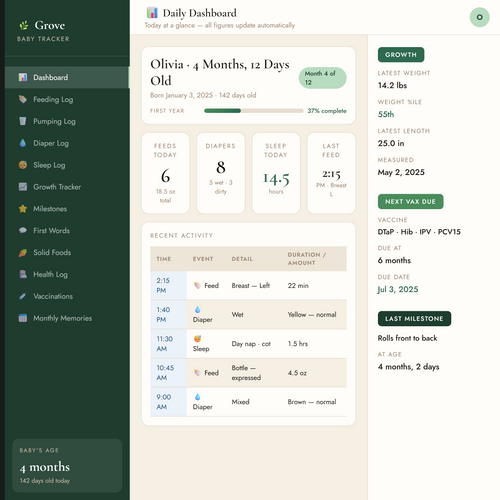Image resolution: width=500 pixels, height=500 pixels.
Task: Click the Dashboard chart icon in sidebar
Action: click(x=23, y=77)
